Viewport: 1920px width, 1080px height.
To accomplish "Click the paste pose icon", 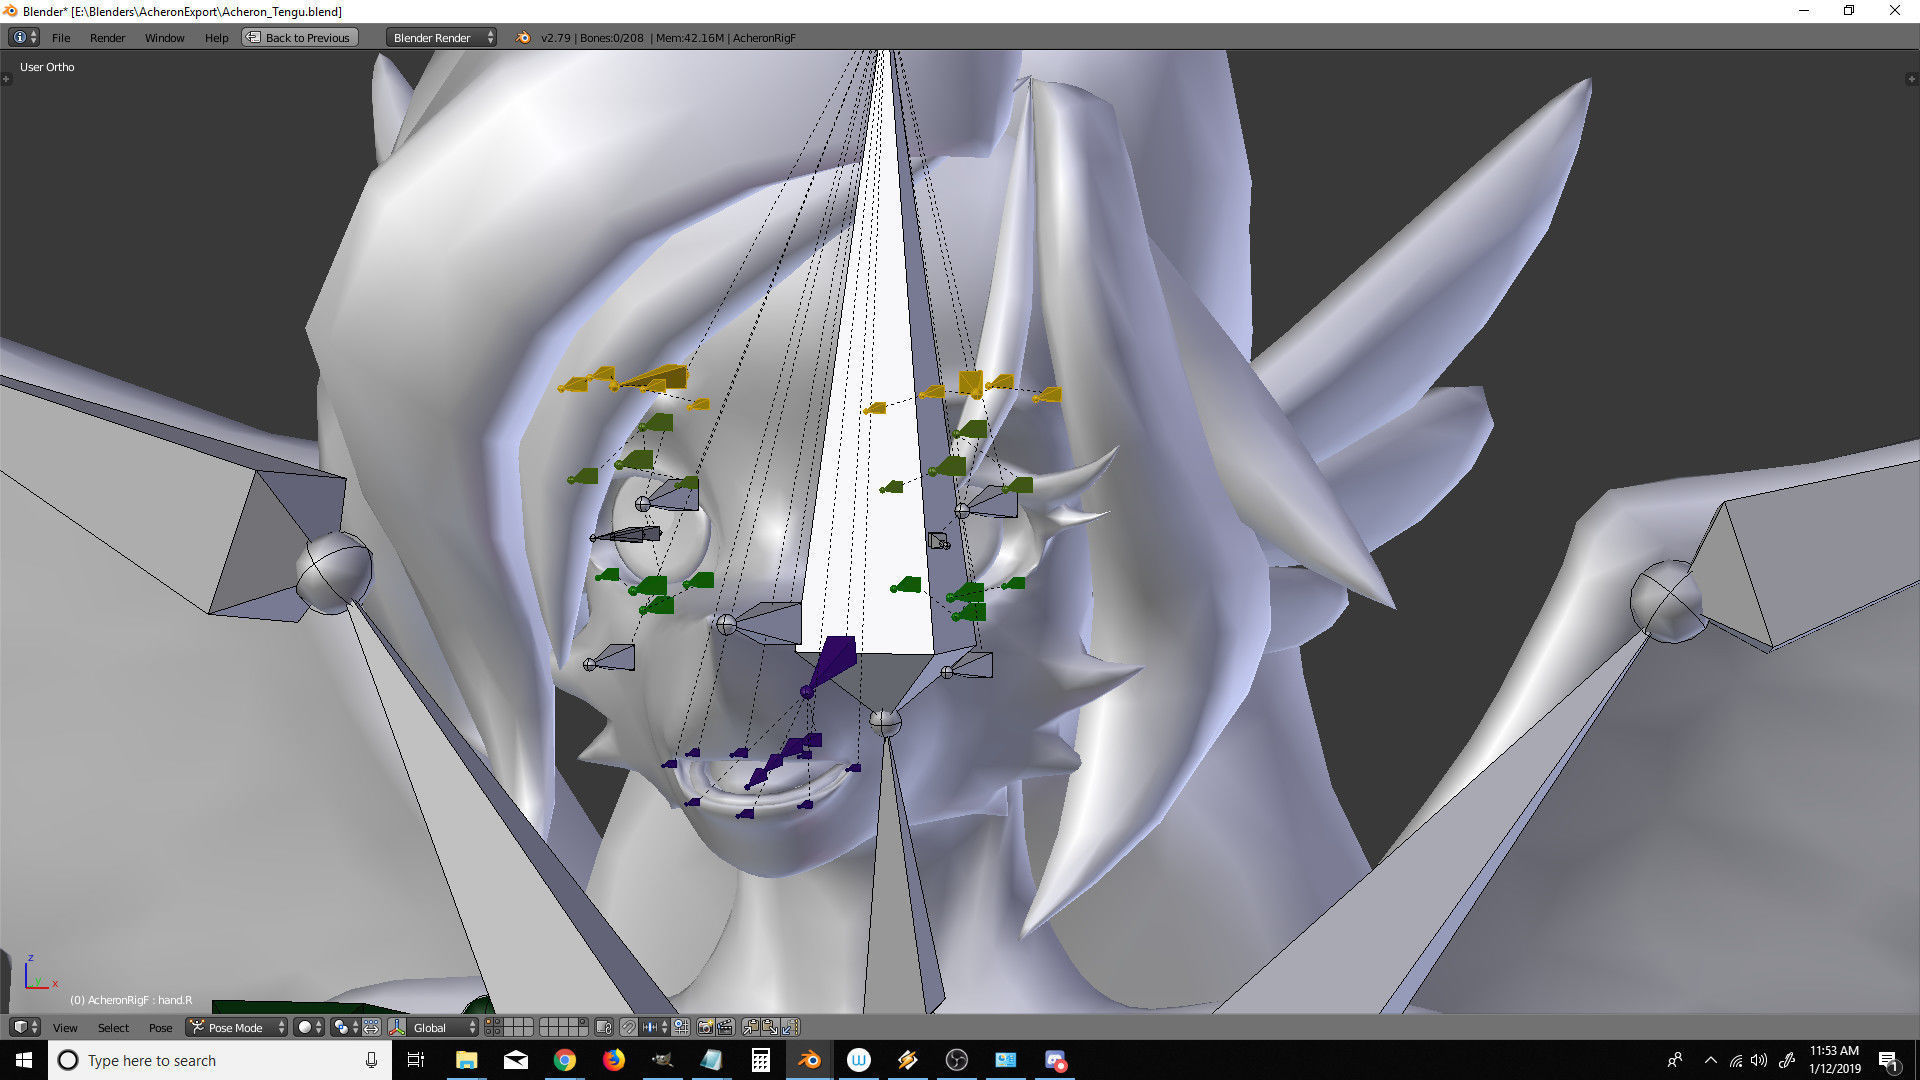I will [770, 1027].
